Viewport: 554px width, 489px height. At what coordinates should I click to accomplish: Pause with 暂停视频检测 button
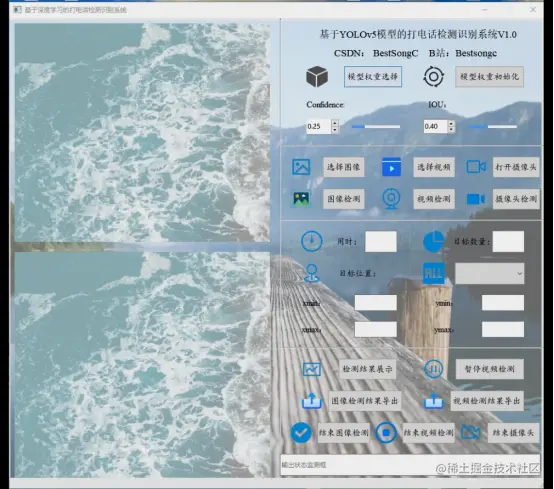489,369
